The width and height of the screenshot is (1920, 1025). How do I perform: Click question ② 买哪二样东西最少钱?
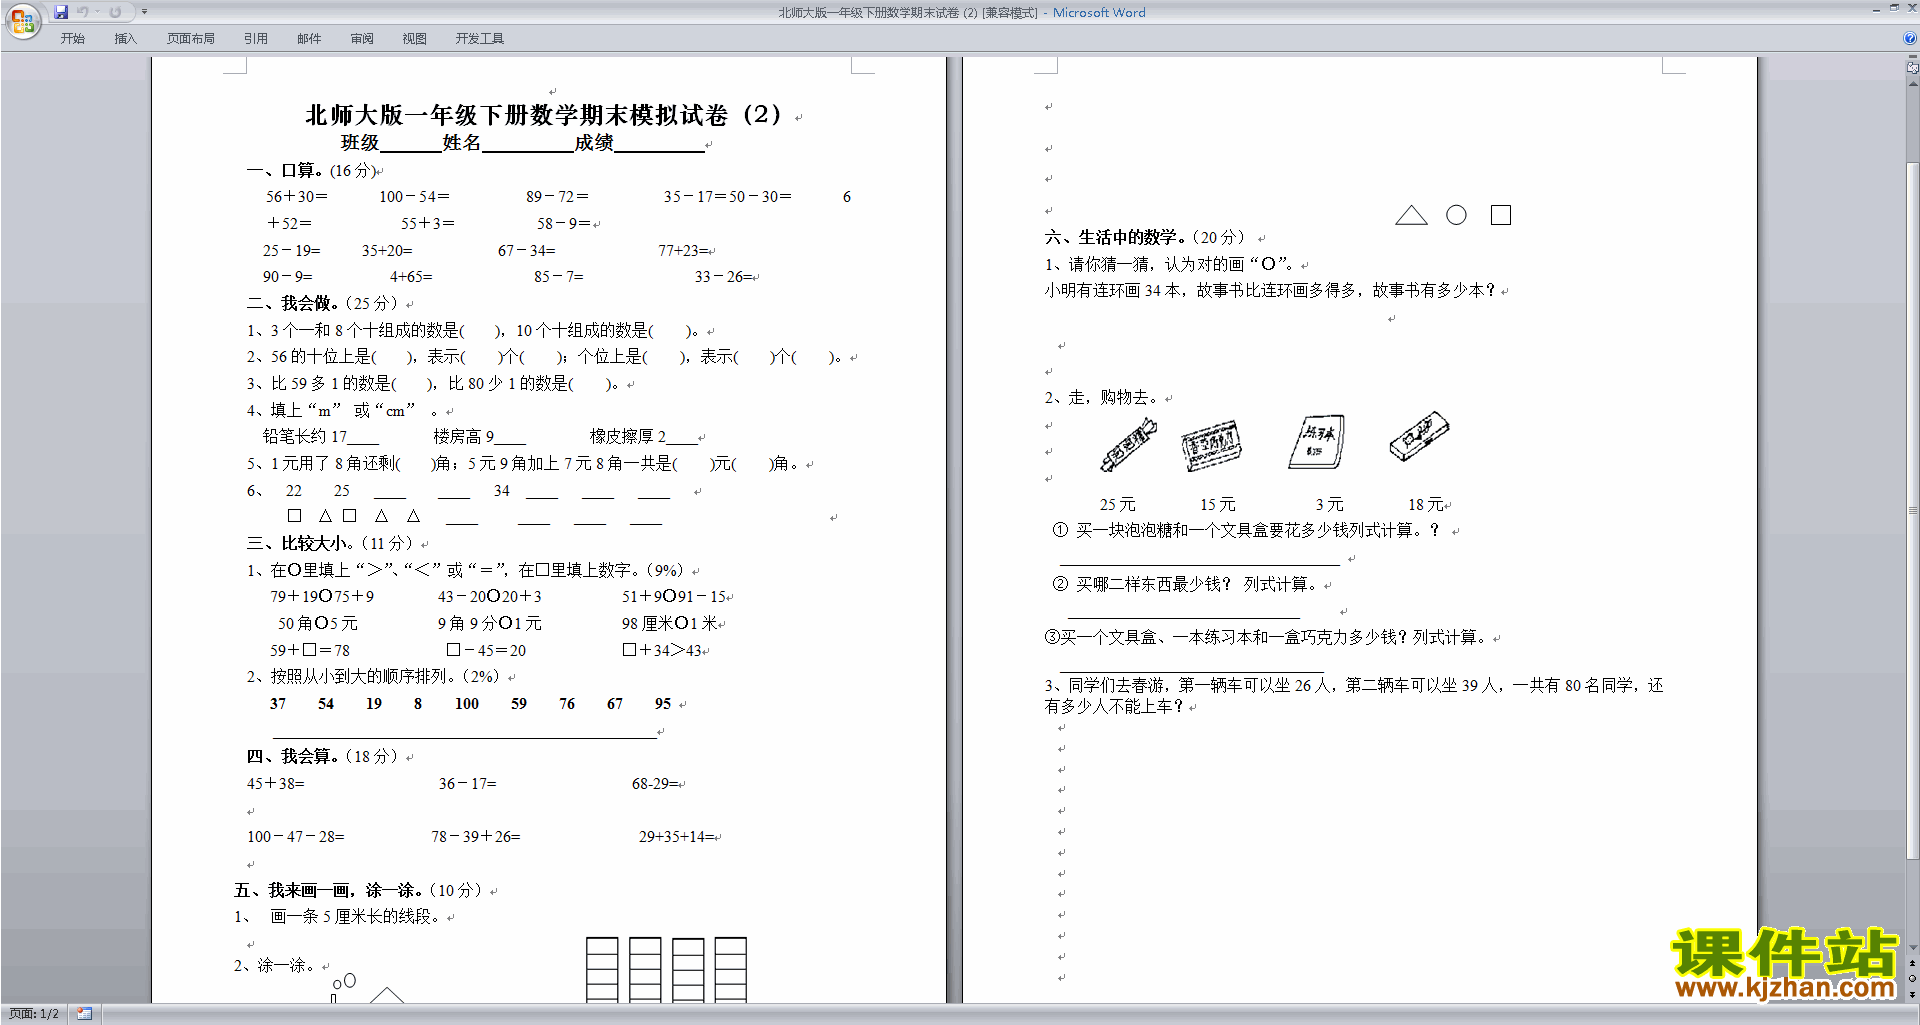[1185, 584]
